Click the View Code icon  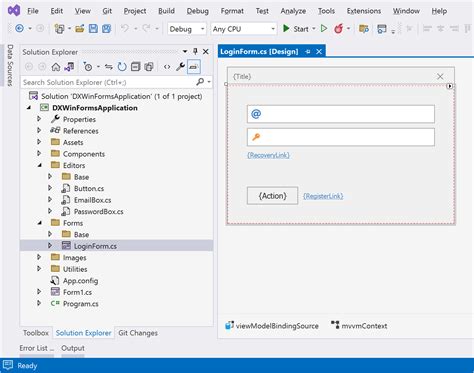click(x=167, y=67)
